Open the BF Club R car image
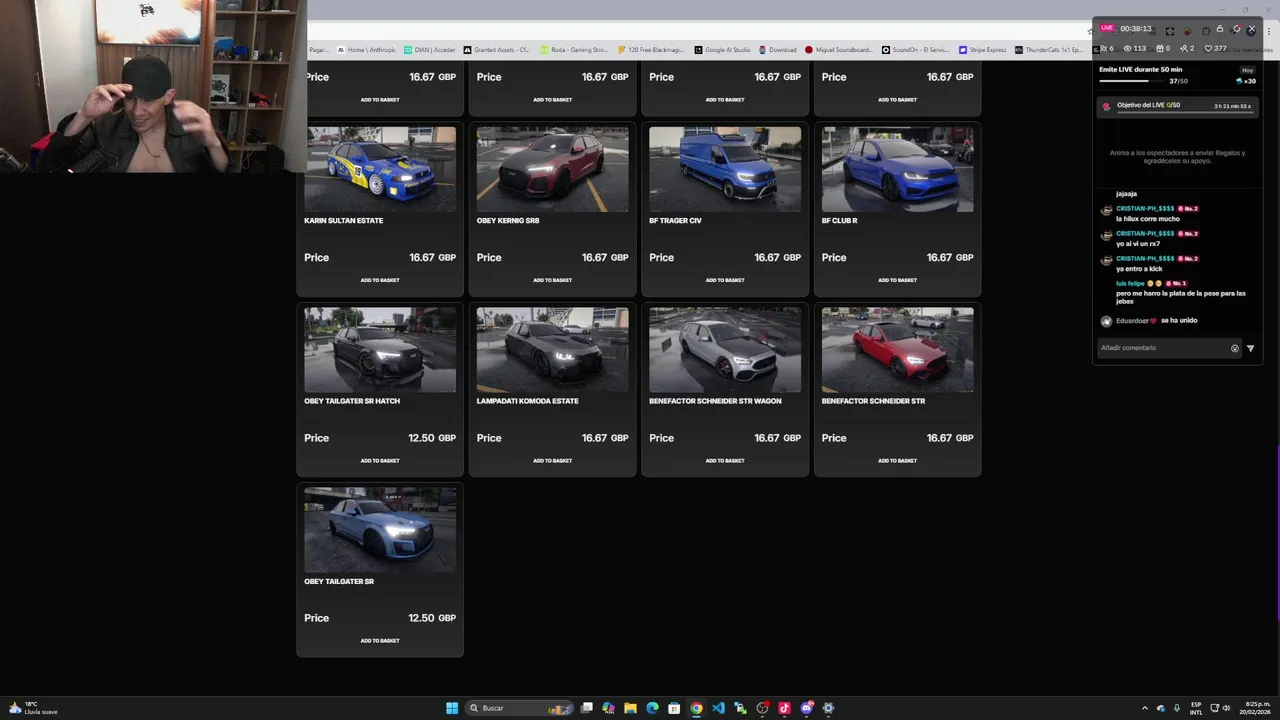This screenshot has width=1280, height=720. (897, 169)
